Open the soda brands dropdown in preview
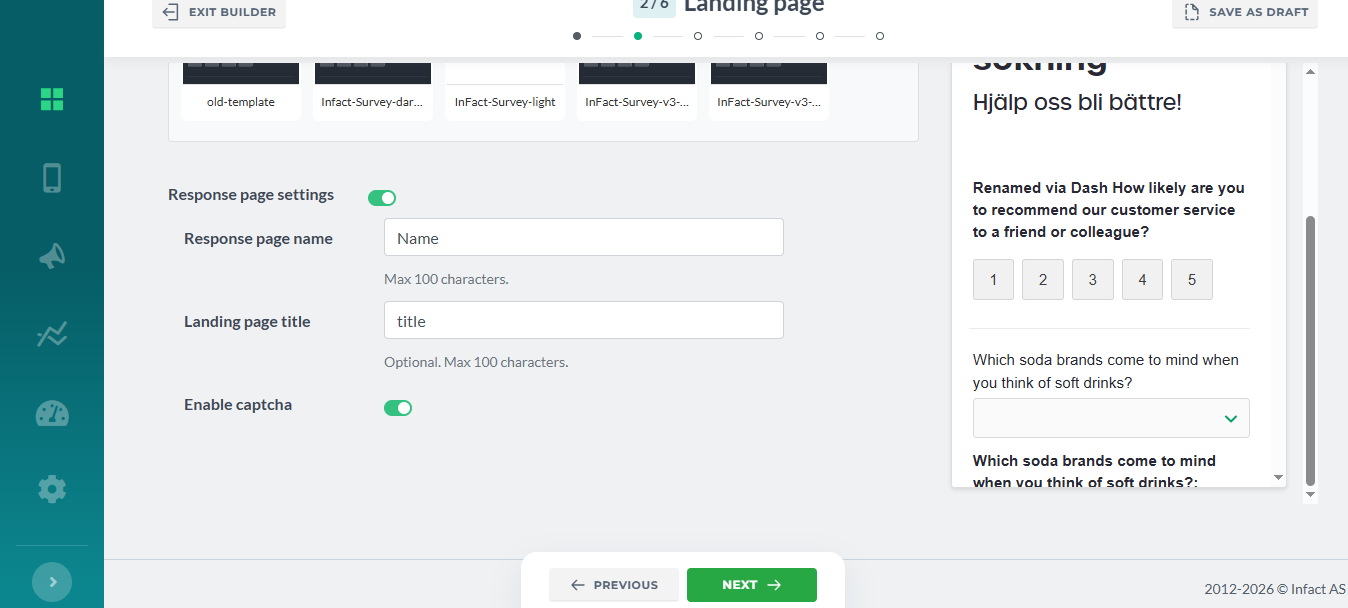Viewport: 1348px width, 608px height. [1111, 418]
